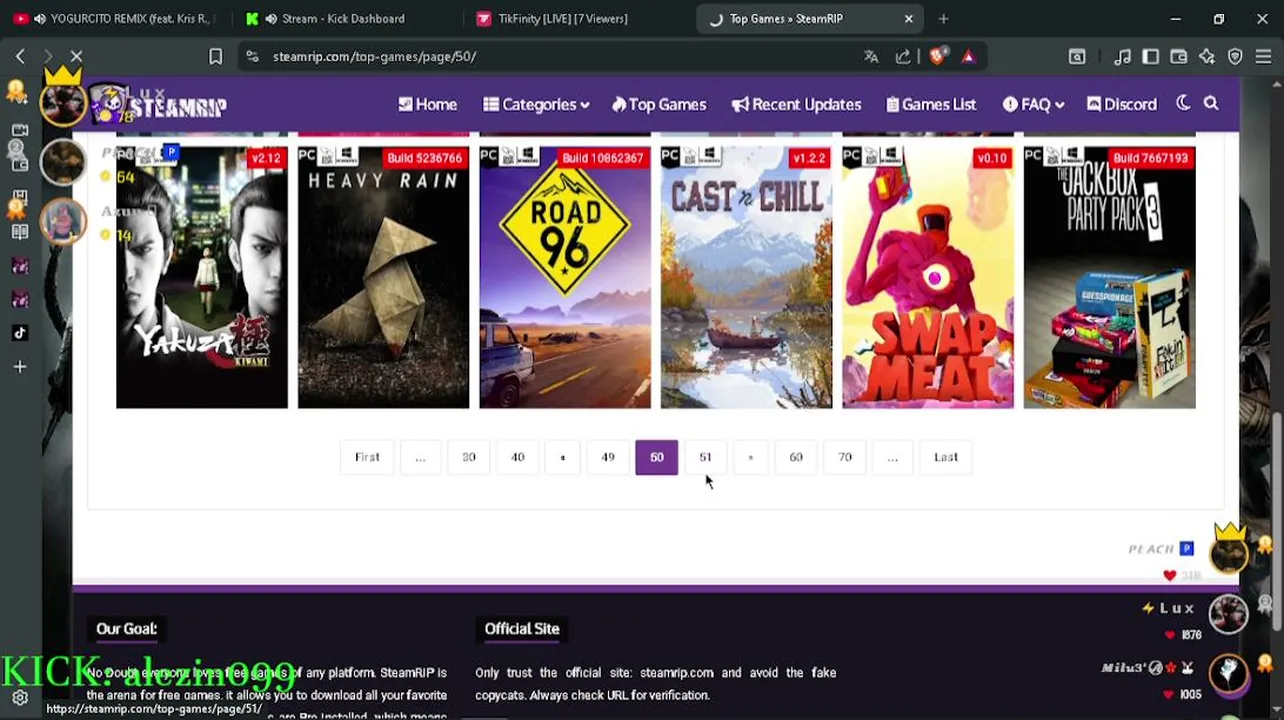Click the 'Official Site' footer heading

(x=522, y=628)
